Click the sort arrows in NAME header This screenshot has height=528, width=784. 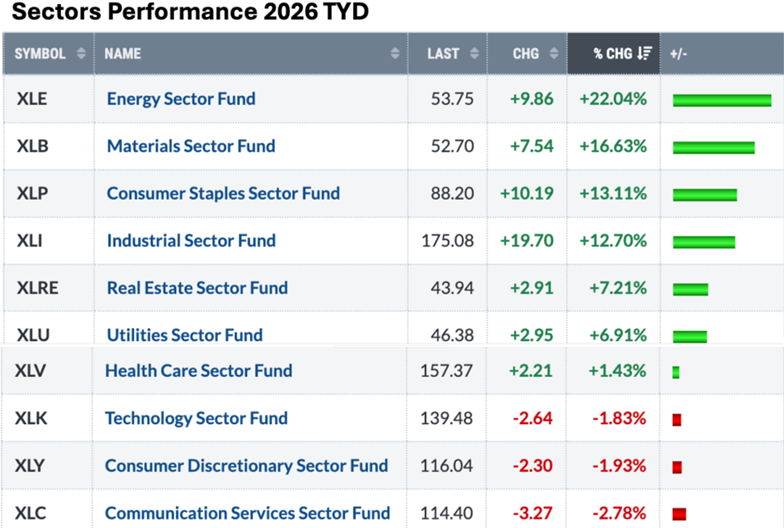click(397, 54)
